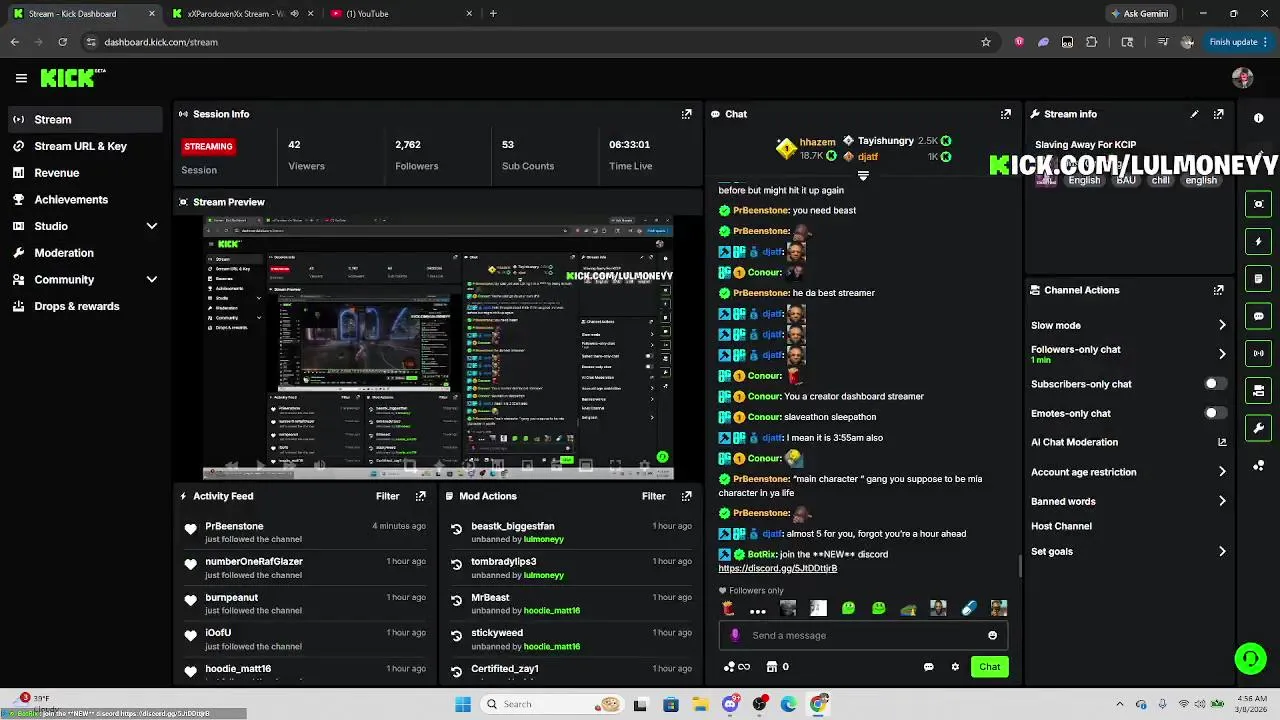Viewport: 1280px width, 720px height.
Task: Open Stream URL & Key page
Action: click(x=84, y=146)
